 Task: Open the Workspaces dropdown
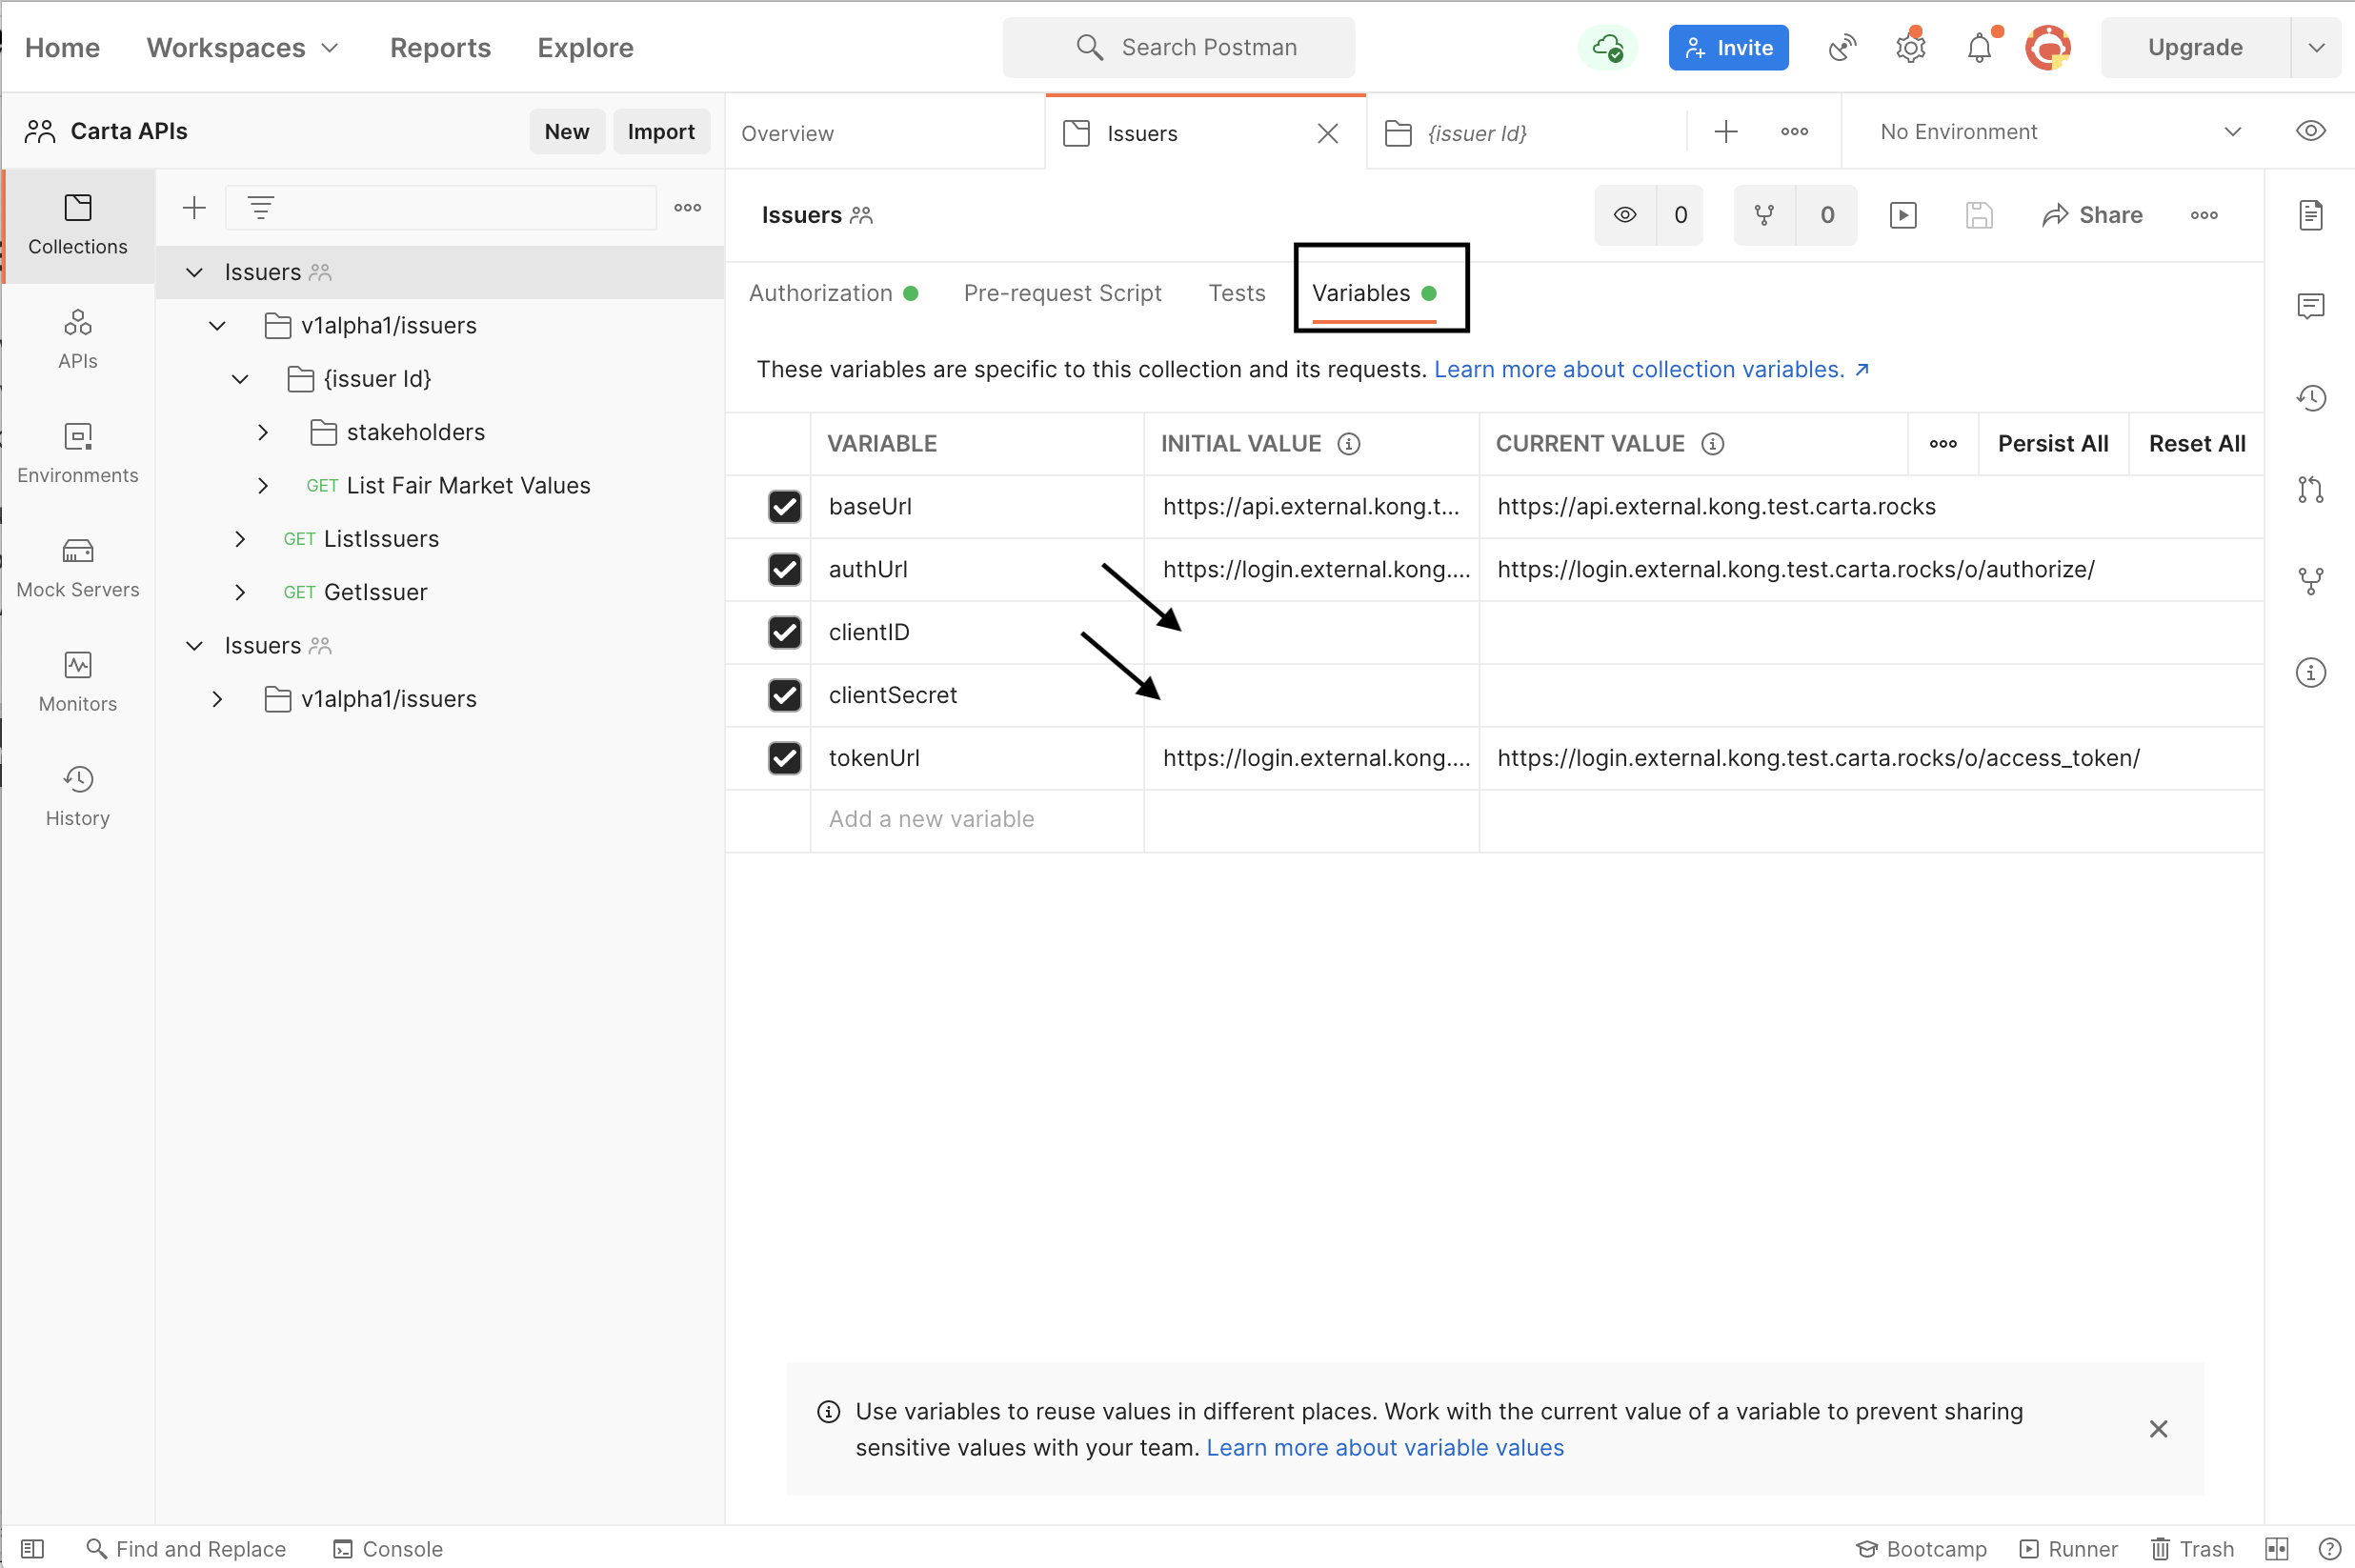click(243, 47)
